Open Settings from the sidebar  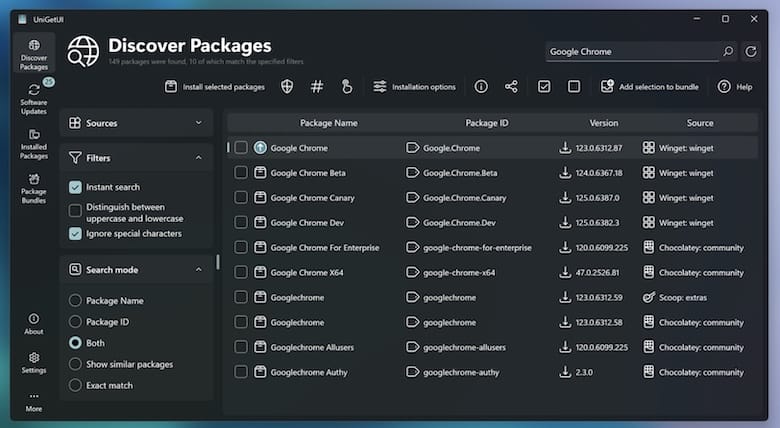(34, 362)
